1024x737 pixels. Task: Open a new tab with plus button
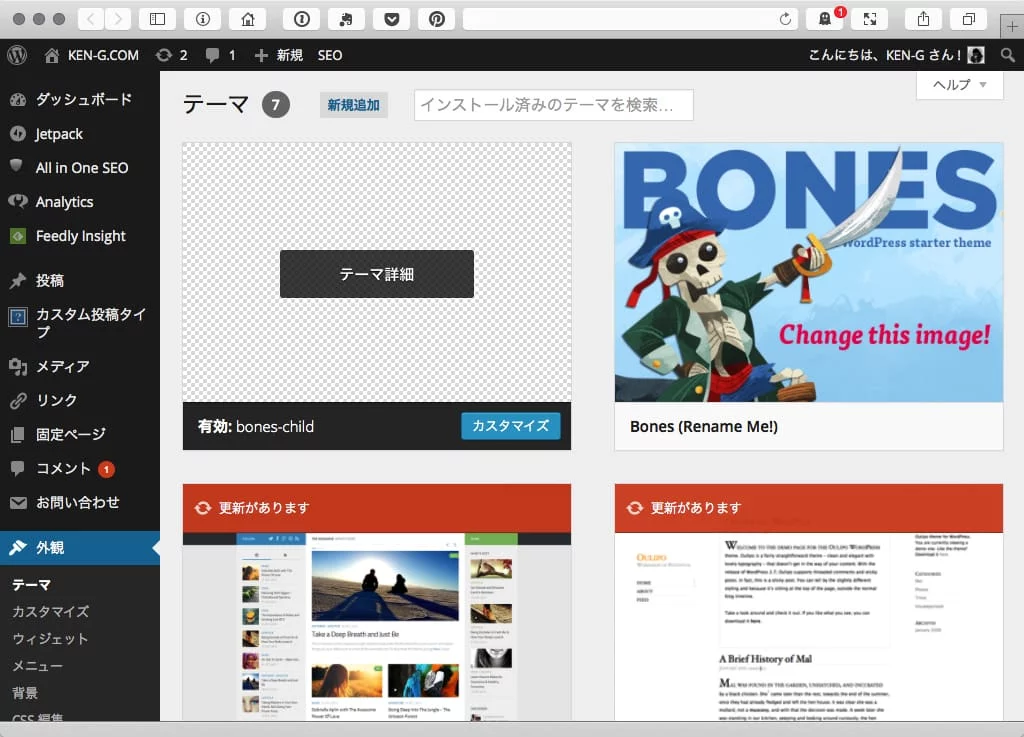(1012, 27)
